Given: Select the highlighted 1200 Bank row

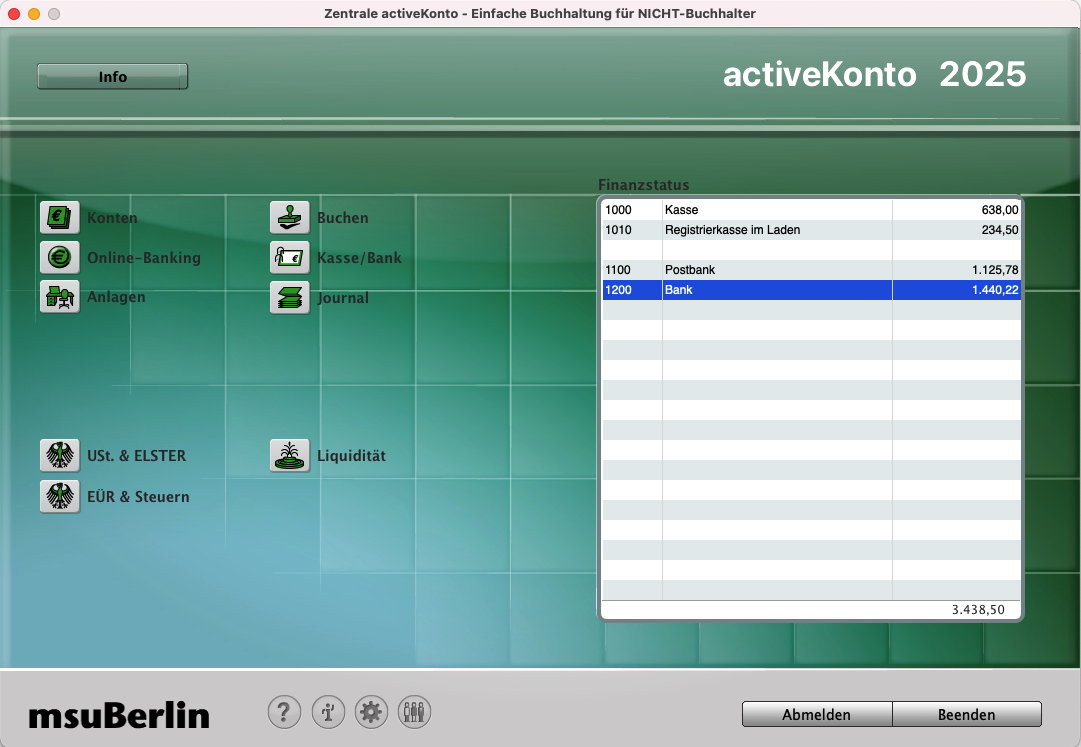Looking at the screenshot, I should tap(810, 290).
